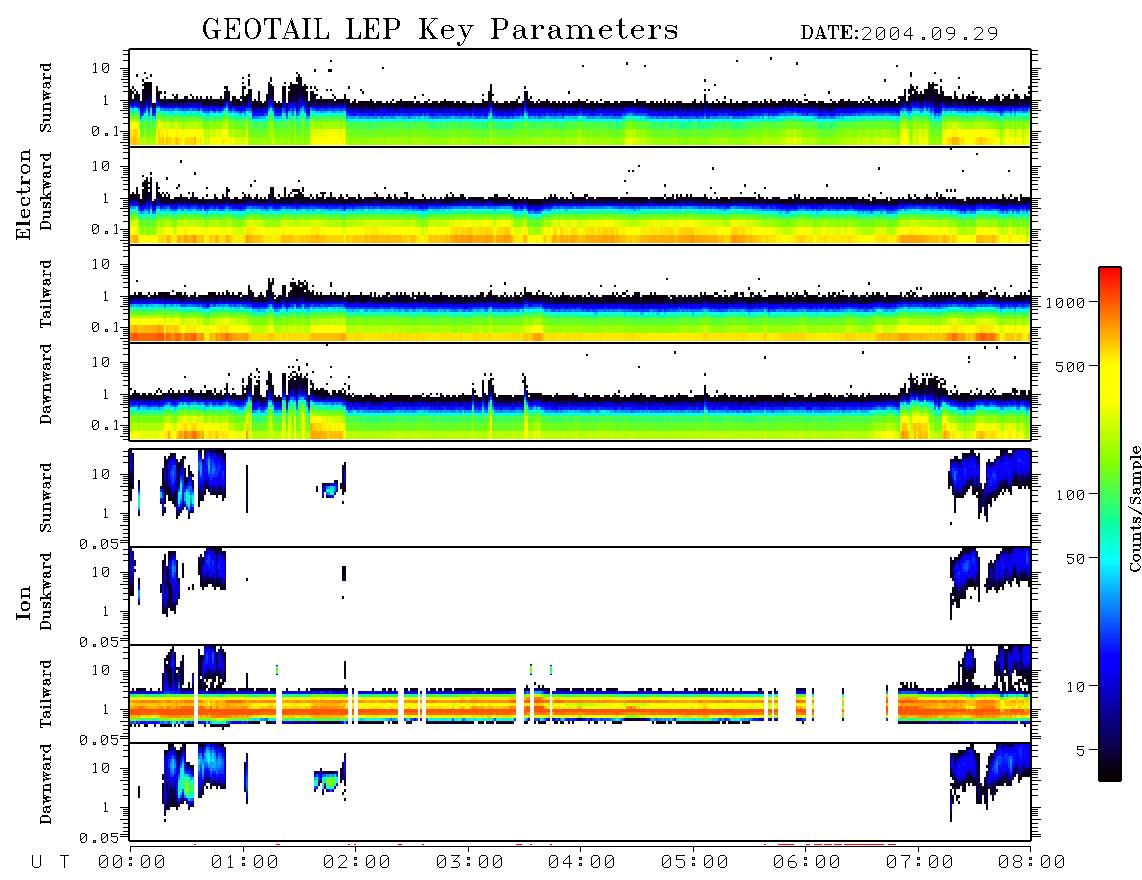Image resolution: width=1142 pixels, height=880 pixels.
Task: Click the Ion 'Sunward' panel label
Action: pos(46,498)
